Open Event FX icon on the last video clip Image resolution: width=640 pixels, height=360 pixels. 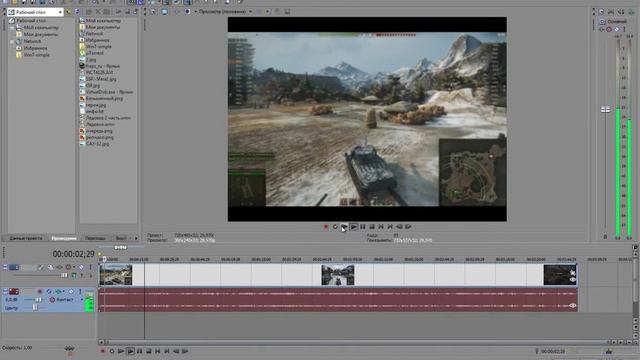573,280
